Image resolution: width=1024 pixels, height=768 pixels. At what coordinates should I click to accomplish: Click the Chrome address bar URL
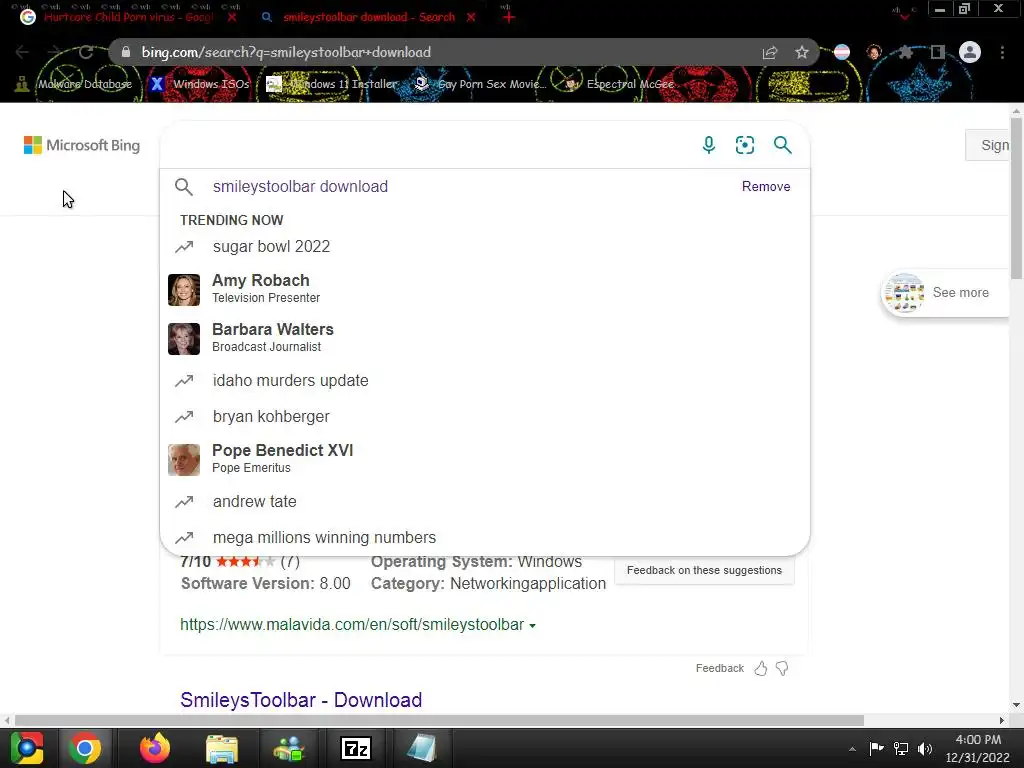(286, 52)
